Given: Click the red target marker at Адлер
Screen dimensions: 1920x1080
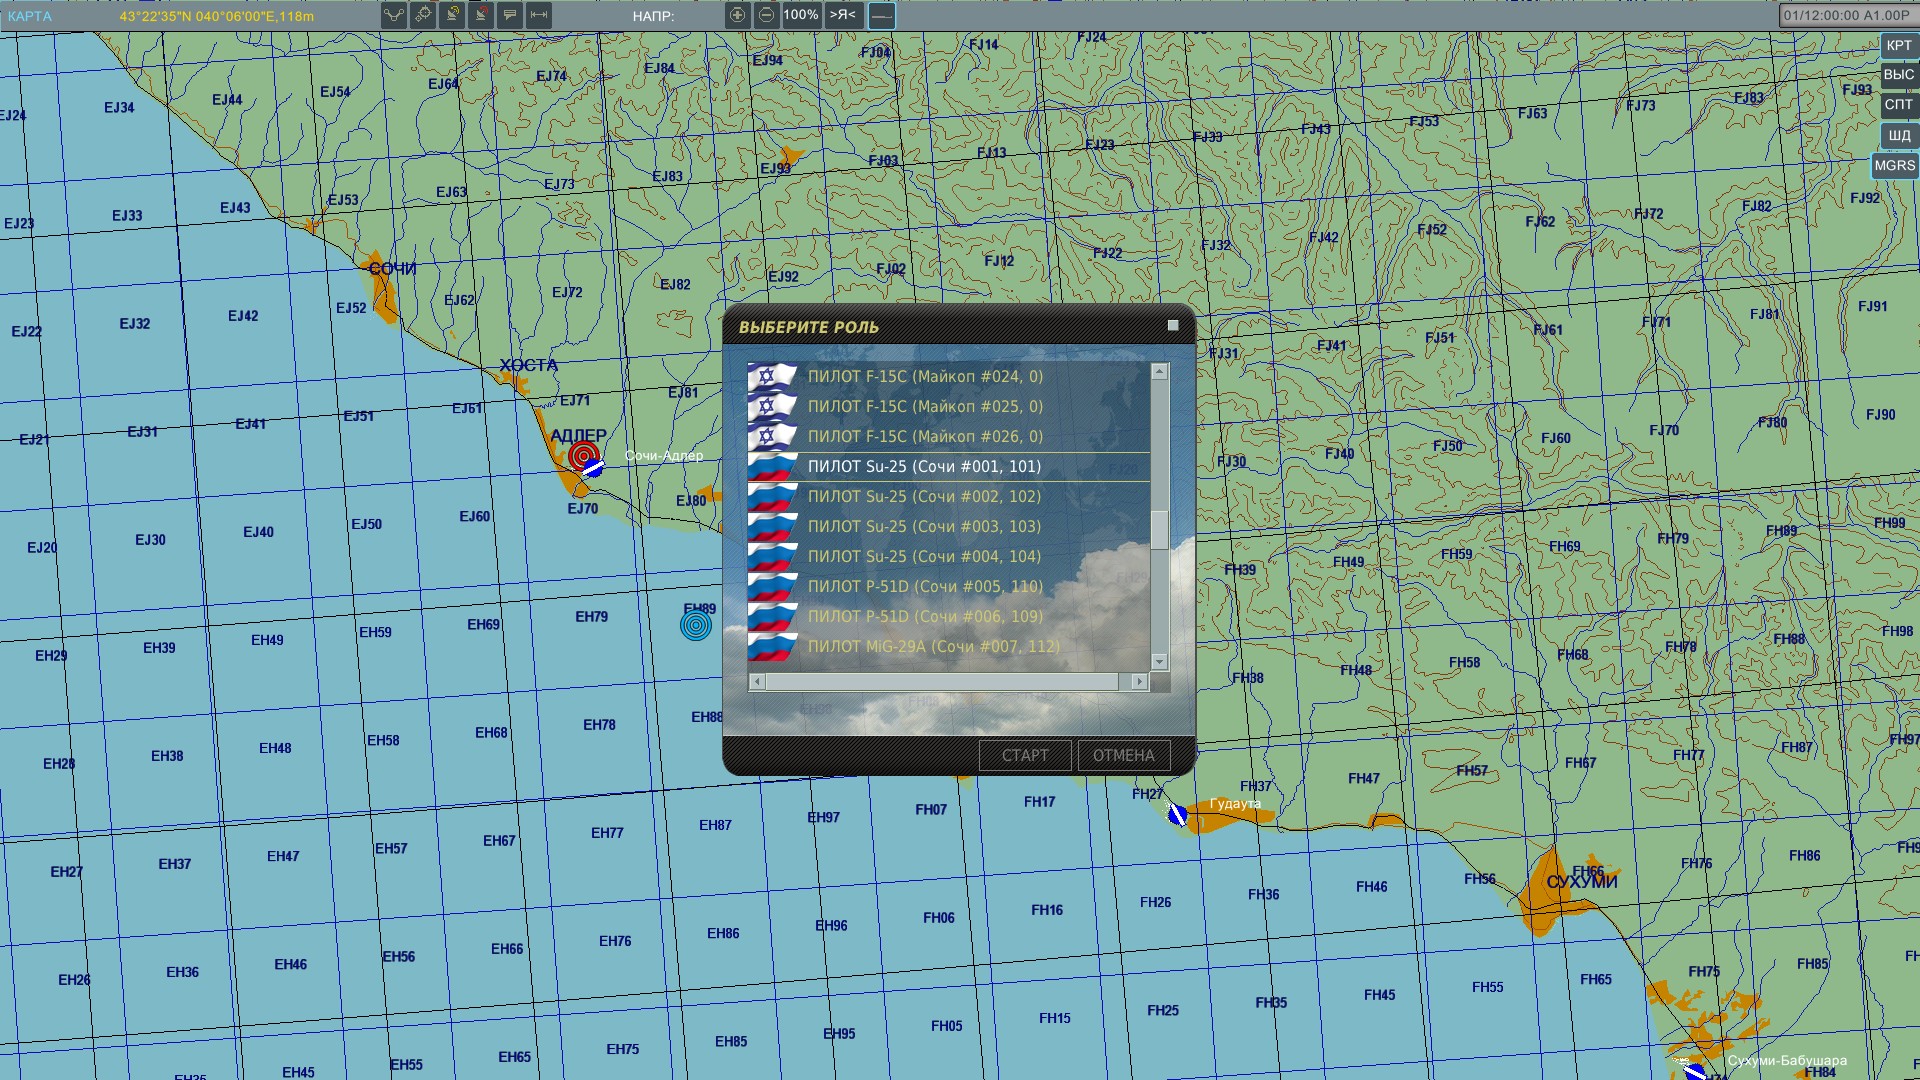Looking at the screenshot, I should point(582,456).
